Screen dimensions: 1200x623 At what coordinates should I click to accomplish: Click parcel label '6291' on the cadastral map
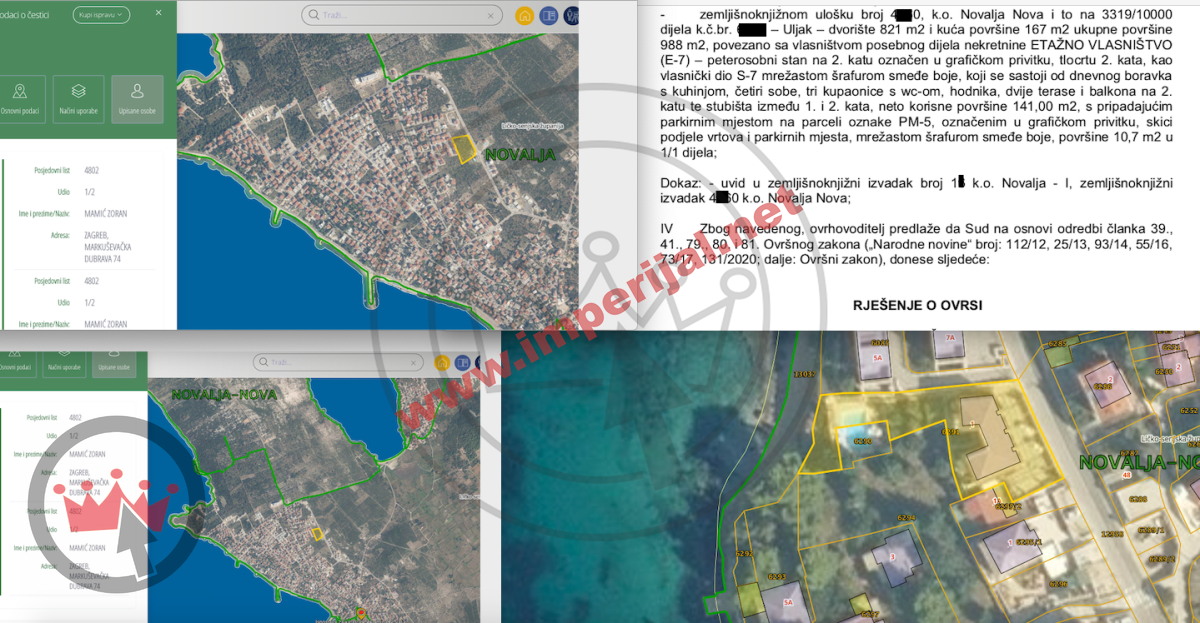(x=950, y=431)
